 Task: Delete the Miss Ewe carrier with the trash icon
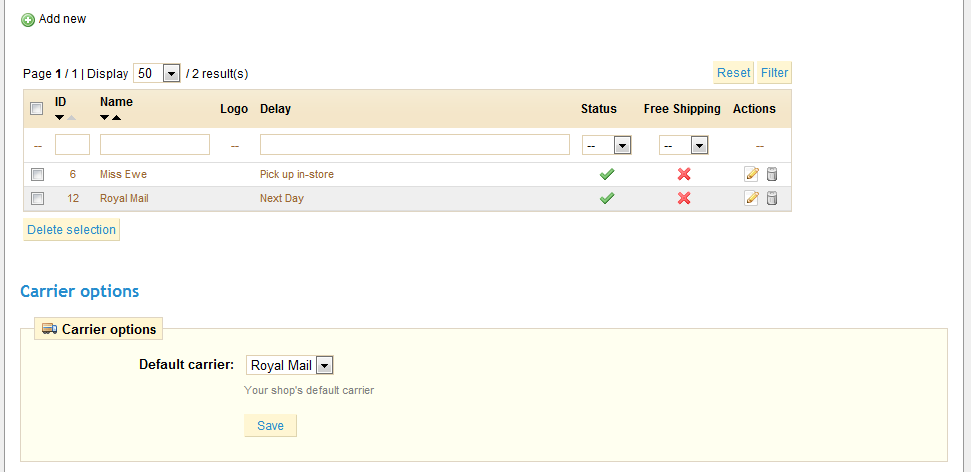(771, 174)
